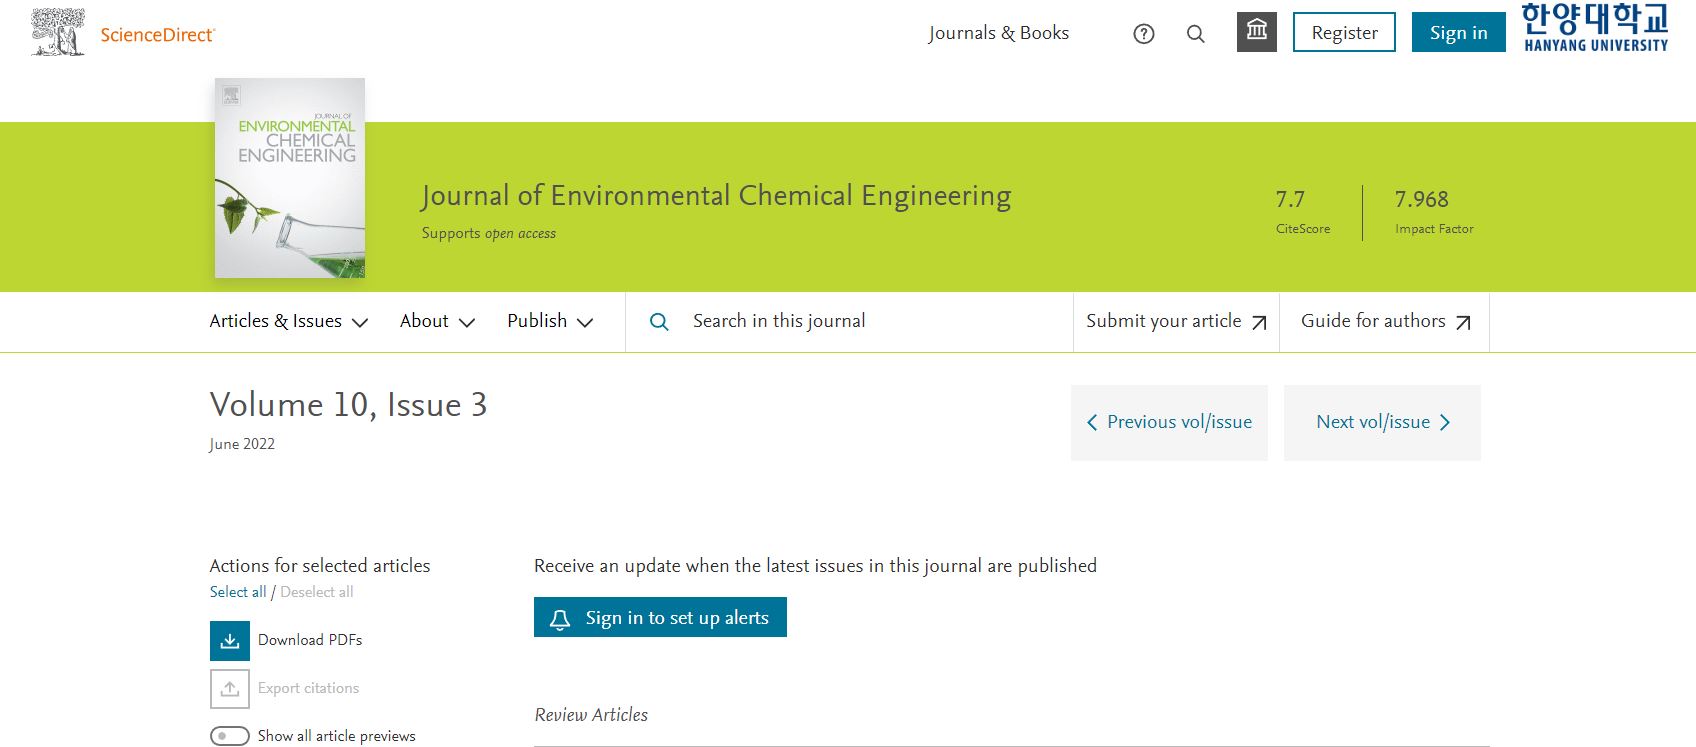This screenshot has width=1696, height=747.
Task: Click the ScienceDirect wordmark
Action: 157,35
